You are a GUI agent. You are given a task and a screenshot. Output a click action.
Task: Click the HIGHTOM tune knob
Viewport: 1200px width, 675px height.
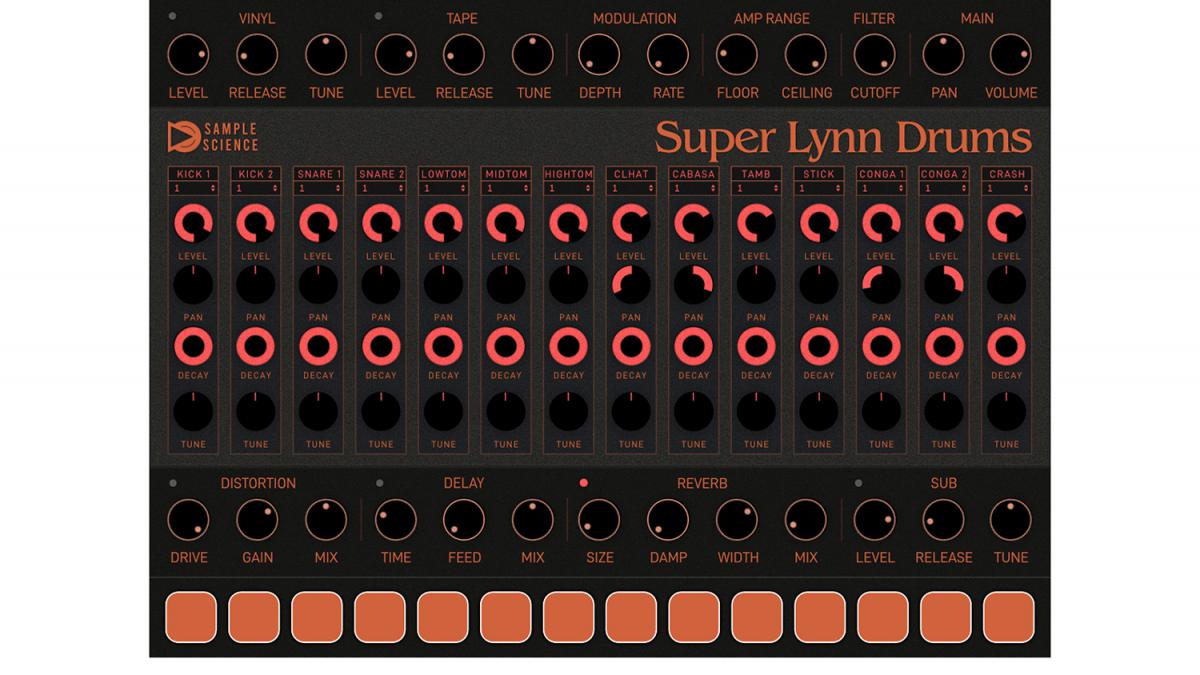point(568,412)
